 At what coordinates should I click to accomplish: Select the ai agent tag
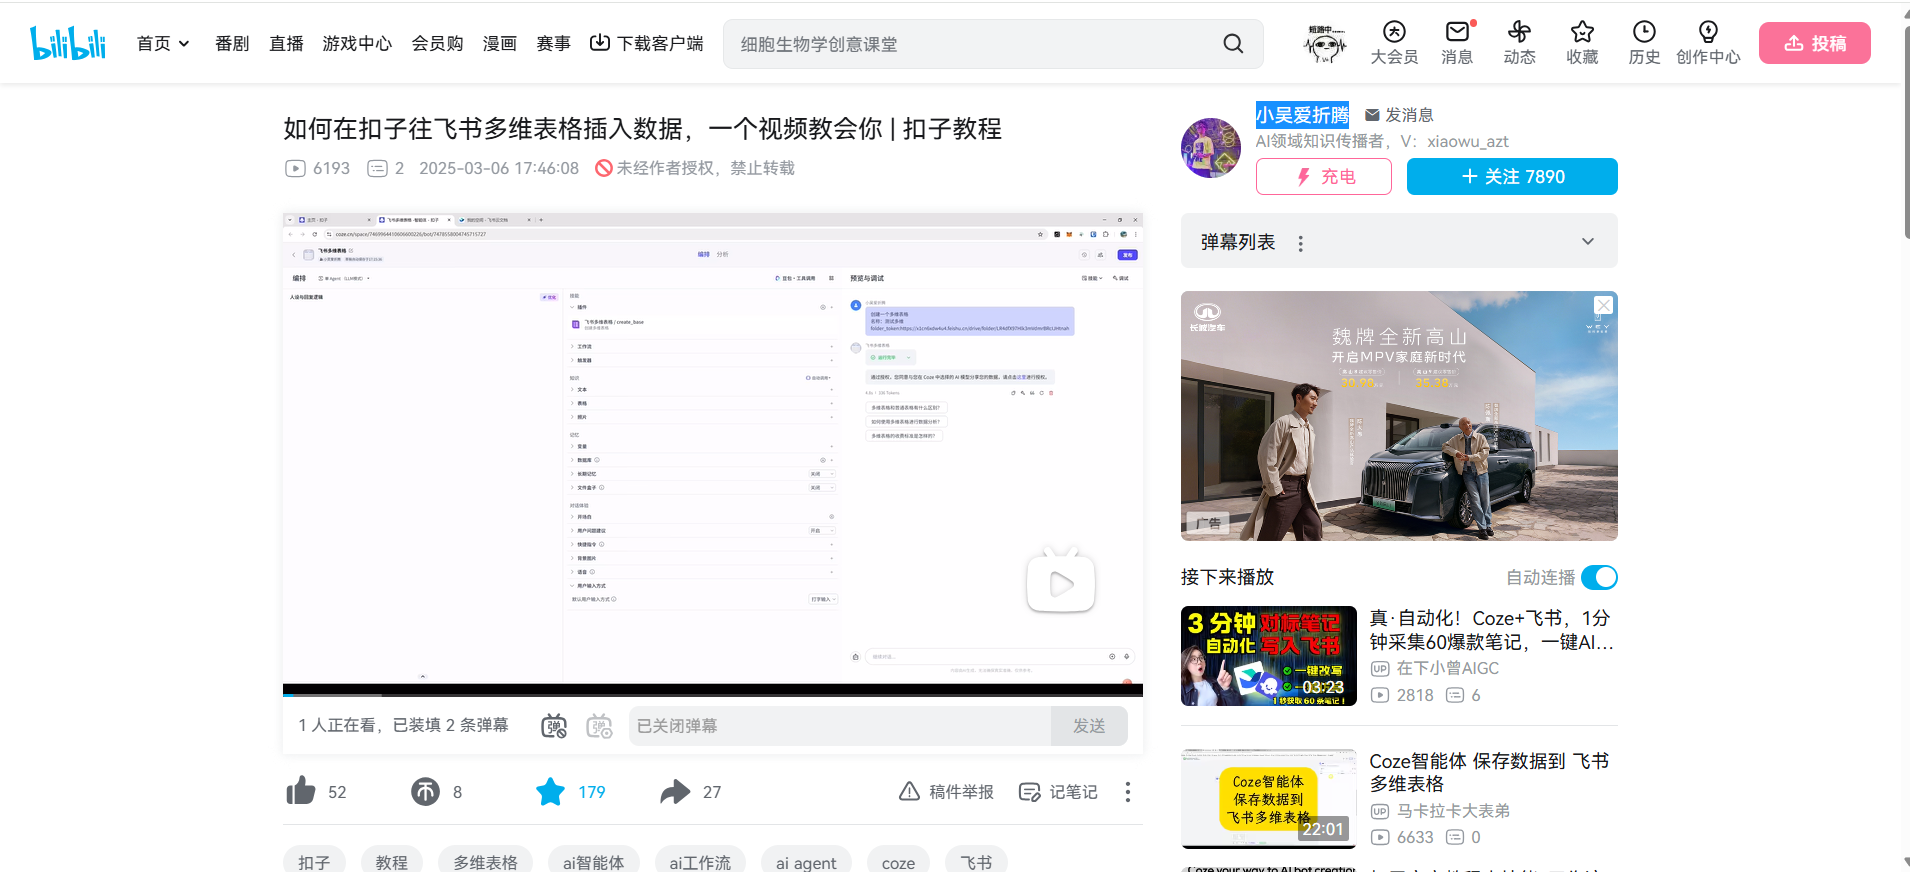click(806, 861)
